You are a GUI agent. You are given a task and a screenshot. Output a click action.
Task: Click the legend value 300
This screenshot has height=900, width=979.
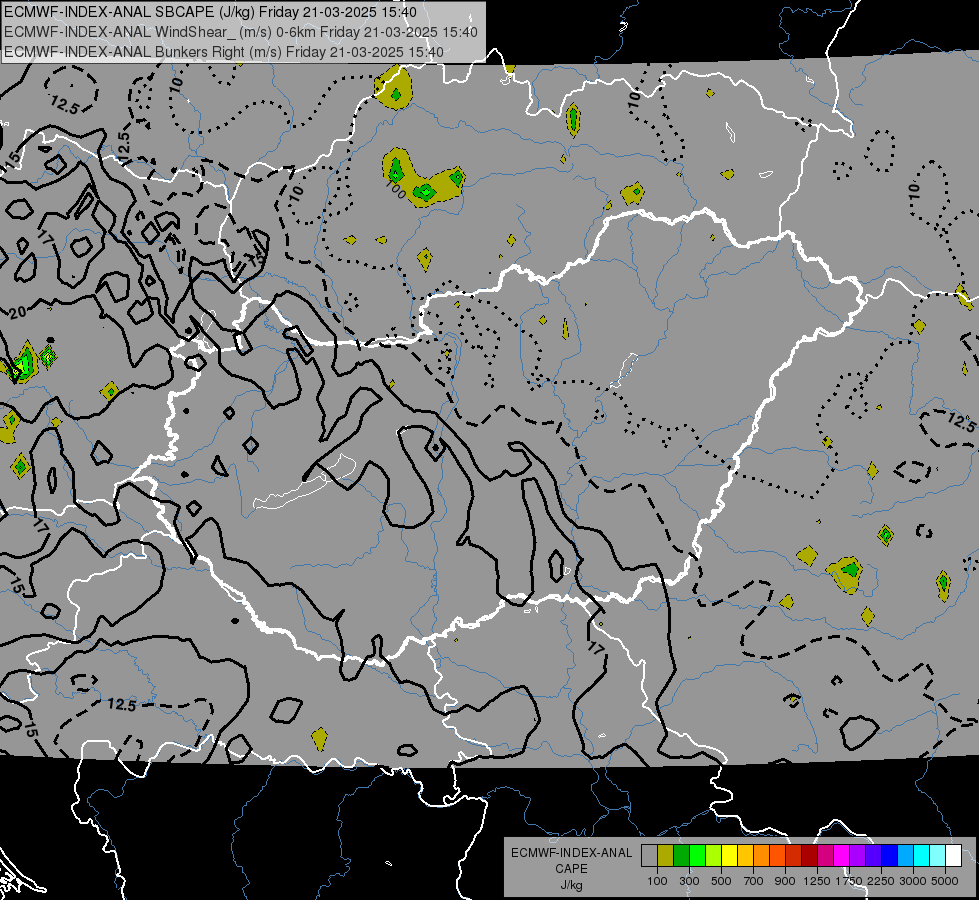tap(689, 881)
